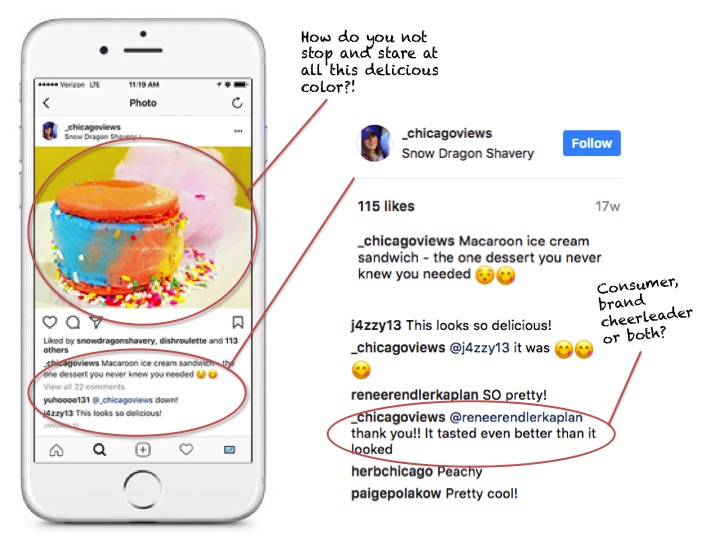Open the three-dot options menu on post
Image resolution: width=720 pixels, height=540 pixels.
238,131
